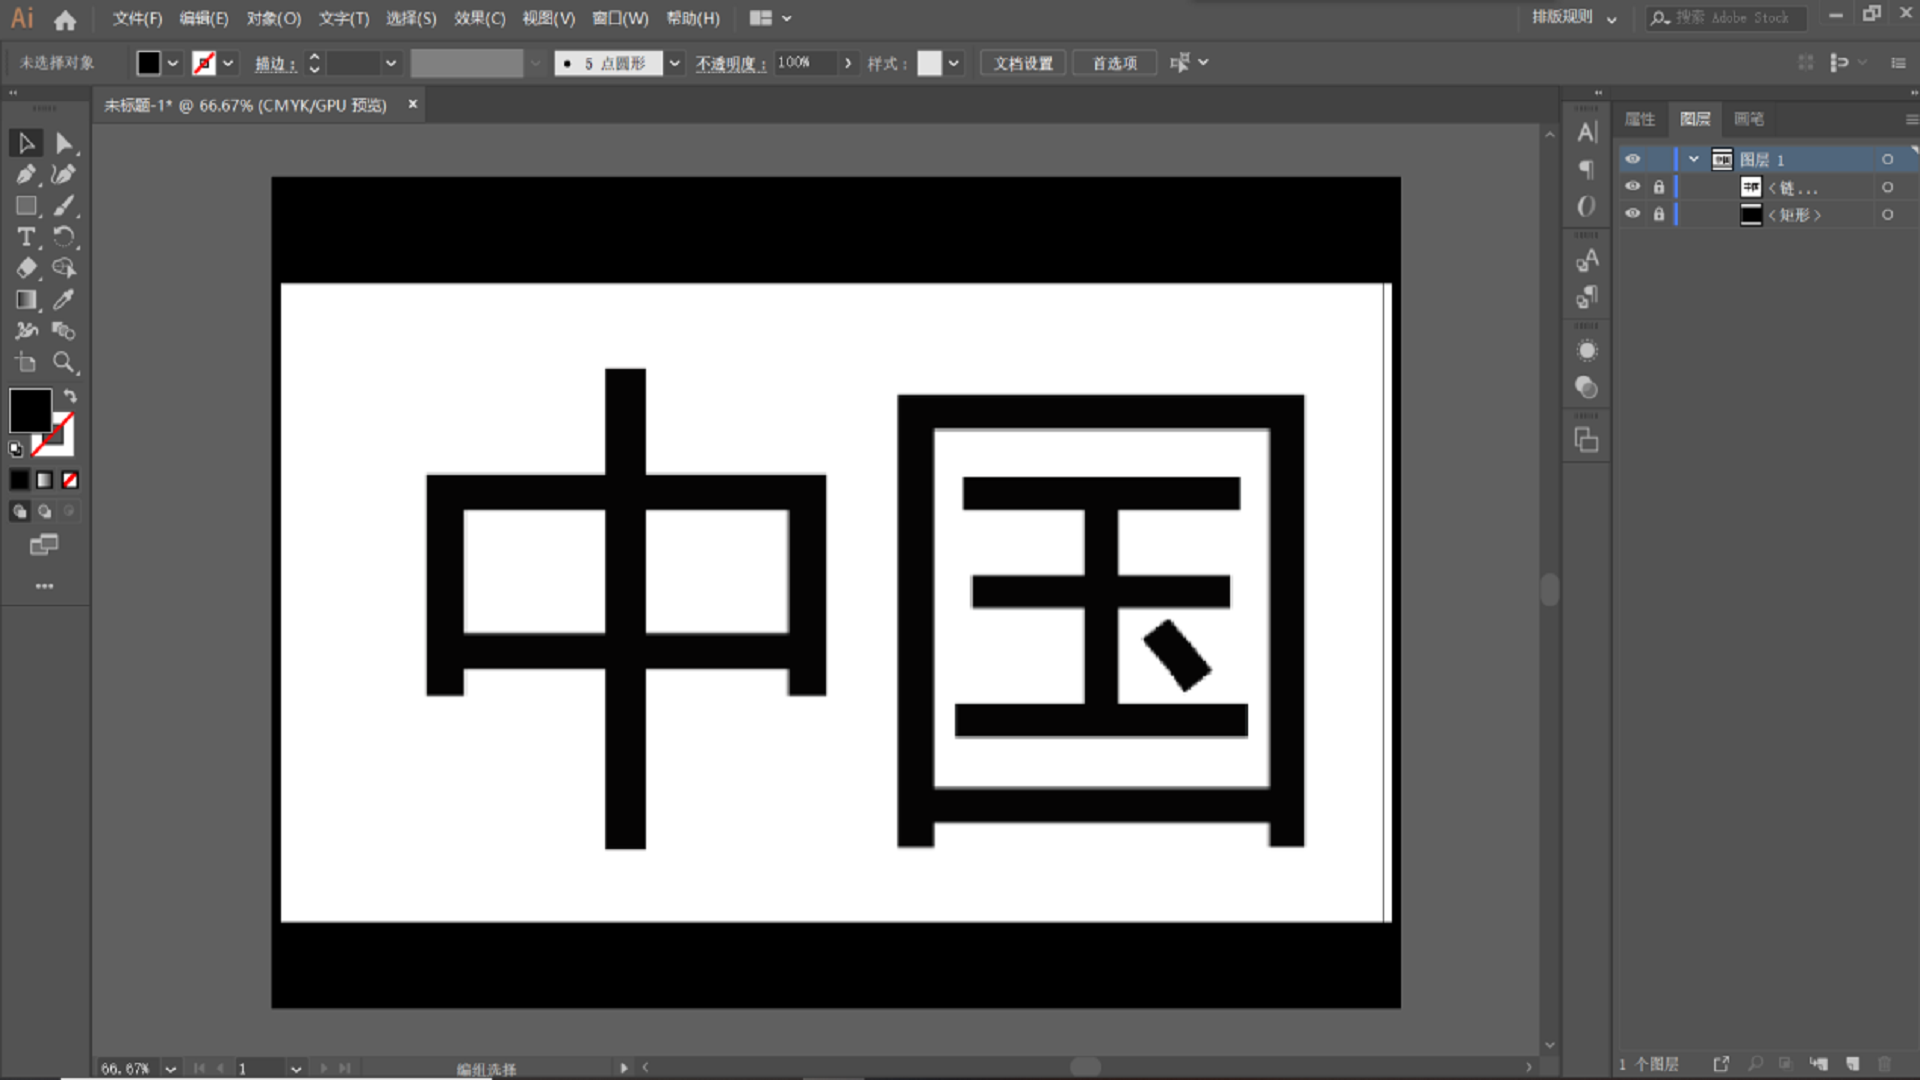Hide 图层 1 using eye icon

click(x=1632, y=159)
